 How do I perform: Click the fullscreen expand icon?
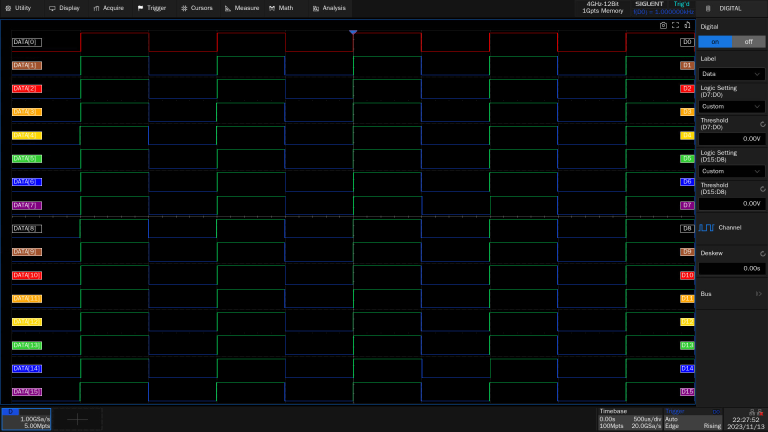click(x=676, y=26)
